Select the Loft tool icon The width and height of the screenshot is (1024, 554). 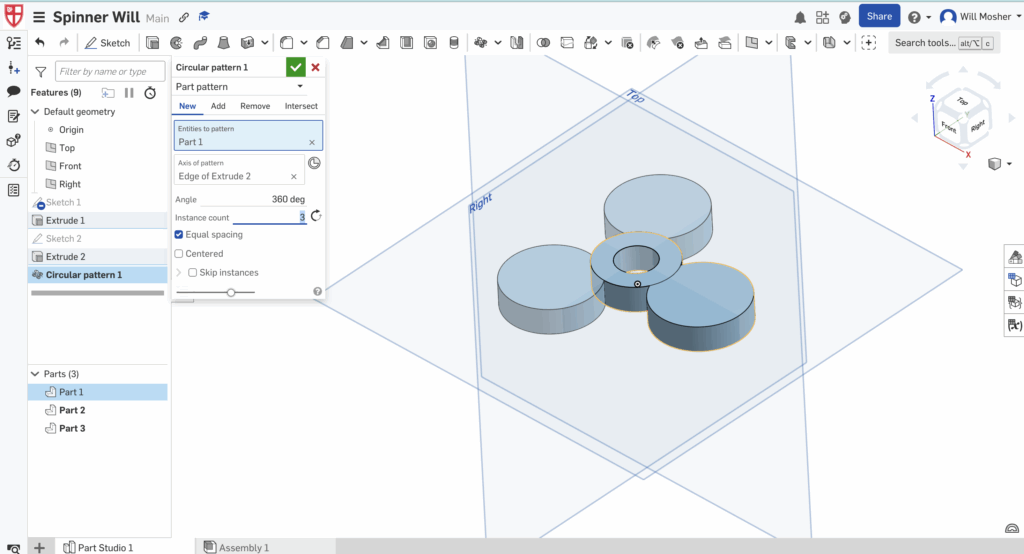pyautogui.click(x=223, y=43)
